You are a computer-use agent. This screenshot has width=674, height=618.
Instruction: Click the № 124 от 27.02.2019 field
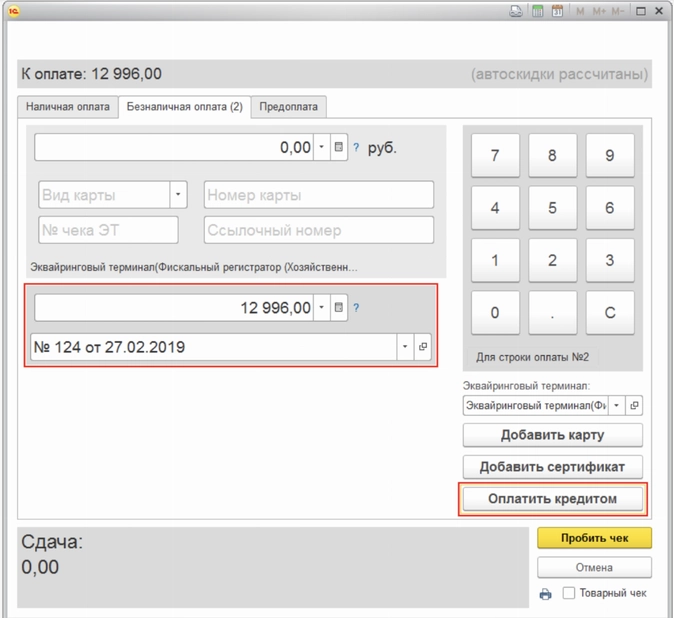(x=214, y=347)
